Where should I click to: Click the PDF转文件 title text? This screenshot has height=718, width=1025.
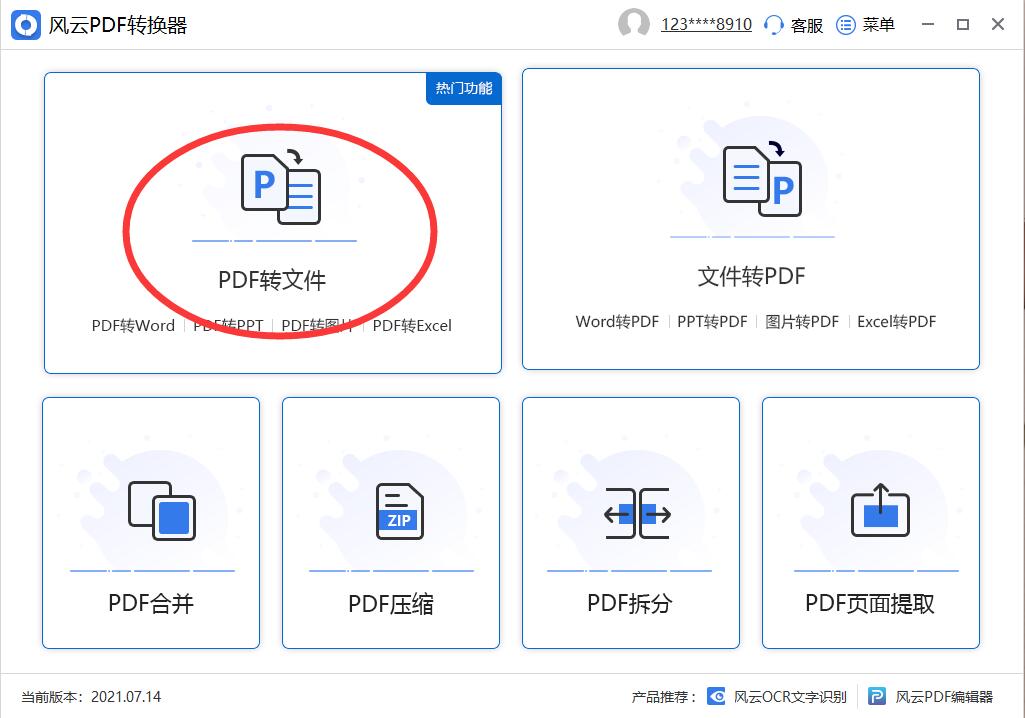[x=272, y=280]
